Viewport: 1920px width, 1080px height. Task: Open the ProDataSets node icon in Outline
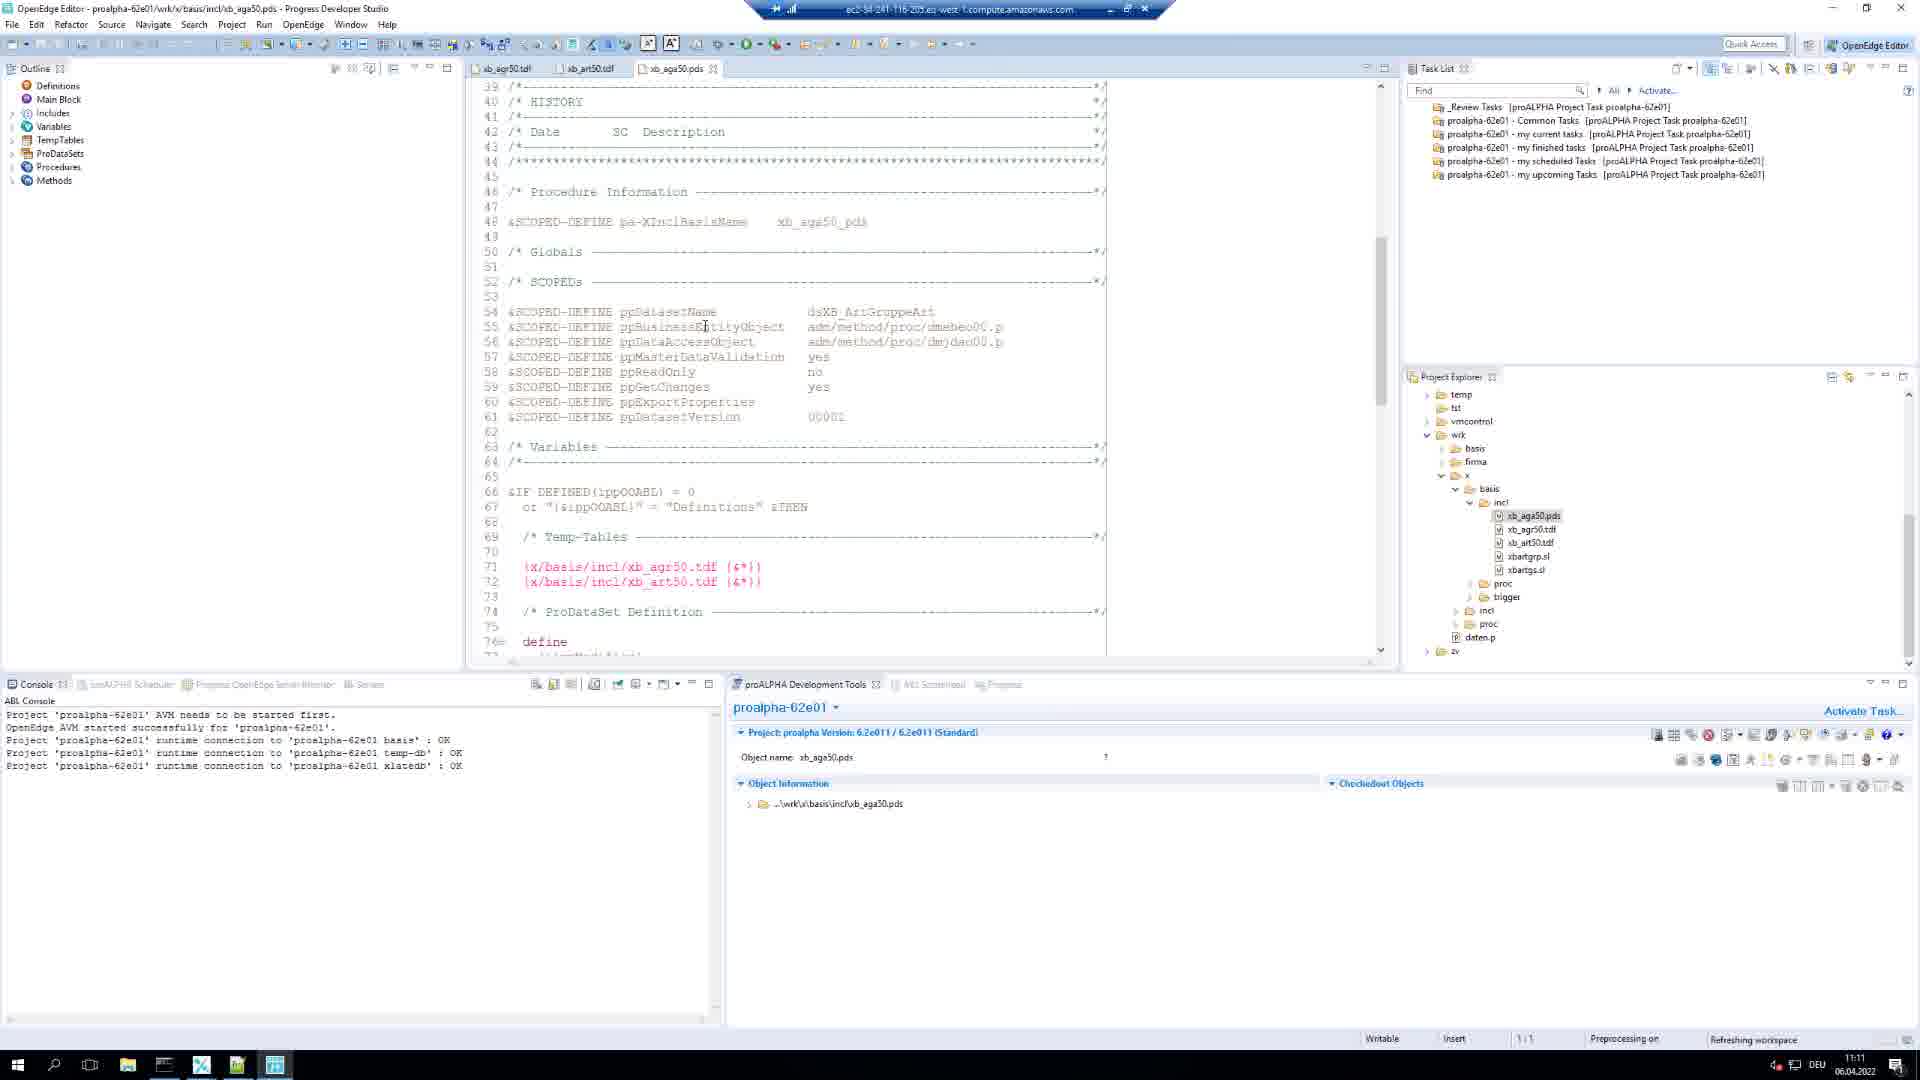pyautogui.click(x=27, y=154)
